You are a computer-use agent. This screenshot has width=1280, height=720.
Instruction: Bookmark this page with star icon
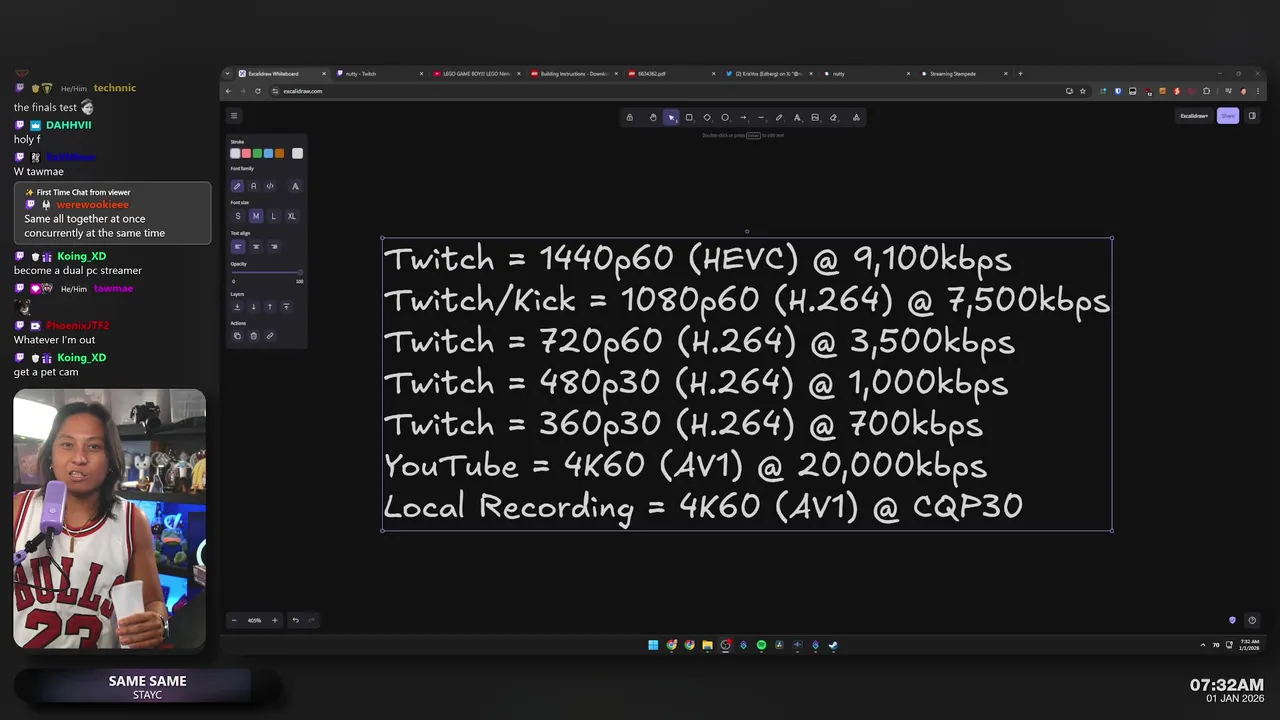[x=1083, y=91]
